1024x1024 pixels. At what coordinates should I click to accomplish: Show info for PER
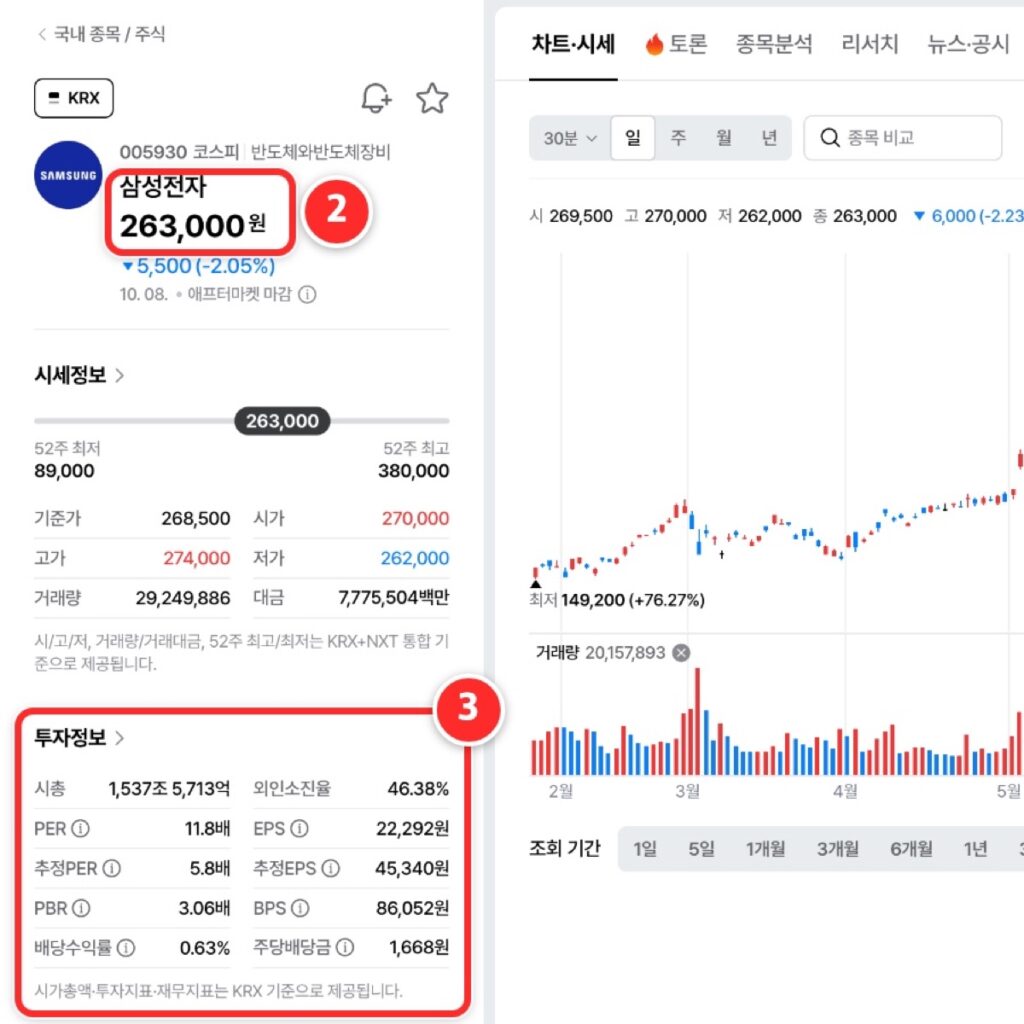coord(80,829)
